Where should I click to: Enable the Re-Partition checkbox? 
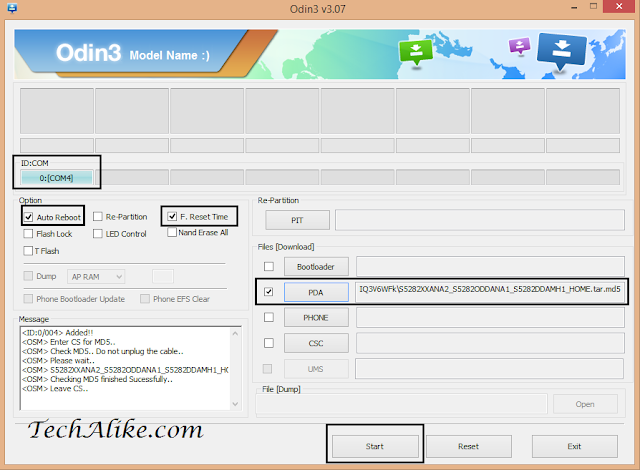click(x=98, y=216)
